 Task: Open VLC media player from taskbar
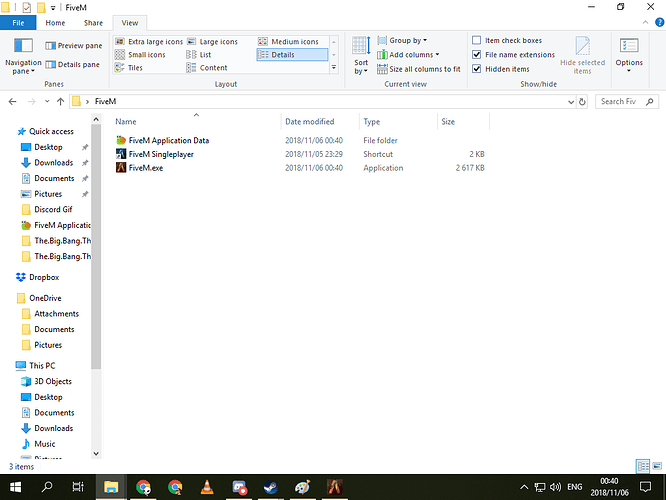coord(207,487)
